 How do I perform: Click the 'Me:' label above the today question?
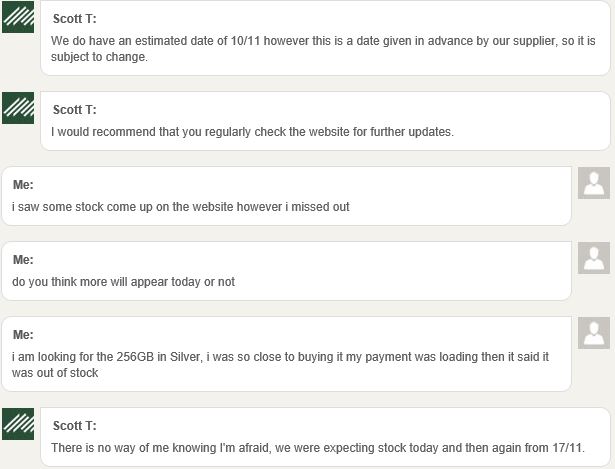click(x=23, y=260)
